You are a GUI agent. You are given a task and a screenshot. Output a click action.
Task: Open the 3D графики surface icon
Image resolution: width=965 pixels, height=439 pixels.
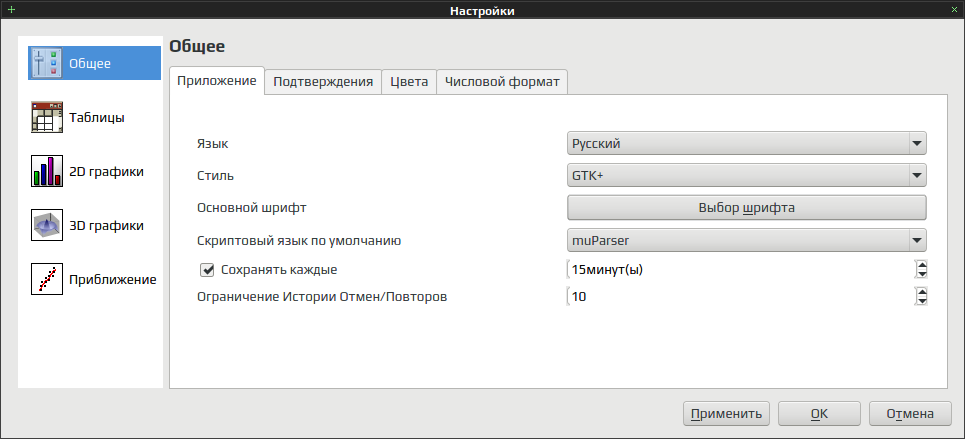point(47,225)
